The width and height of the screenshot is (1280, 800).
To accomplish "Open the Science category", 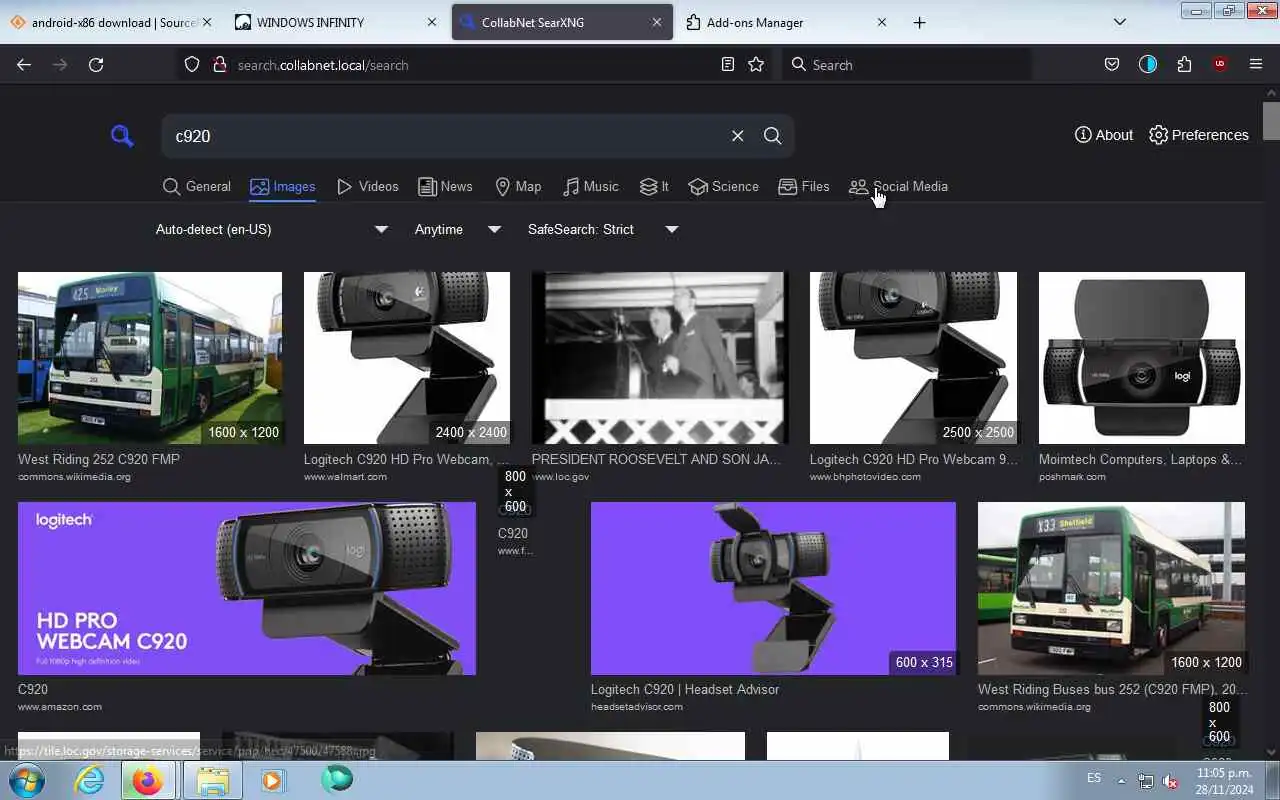I will coord(723,186).
